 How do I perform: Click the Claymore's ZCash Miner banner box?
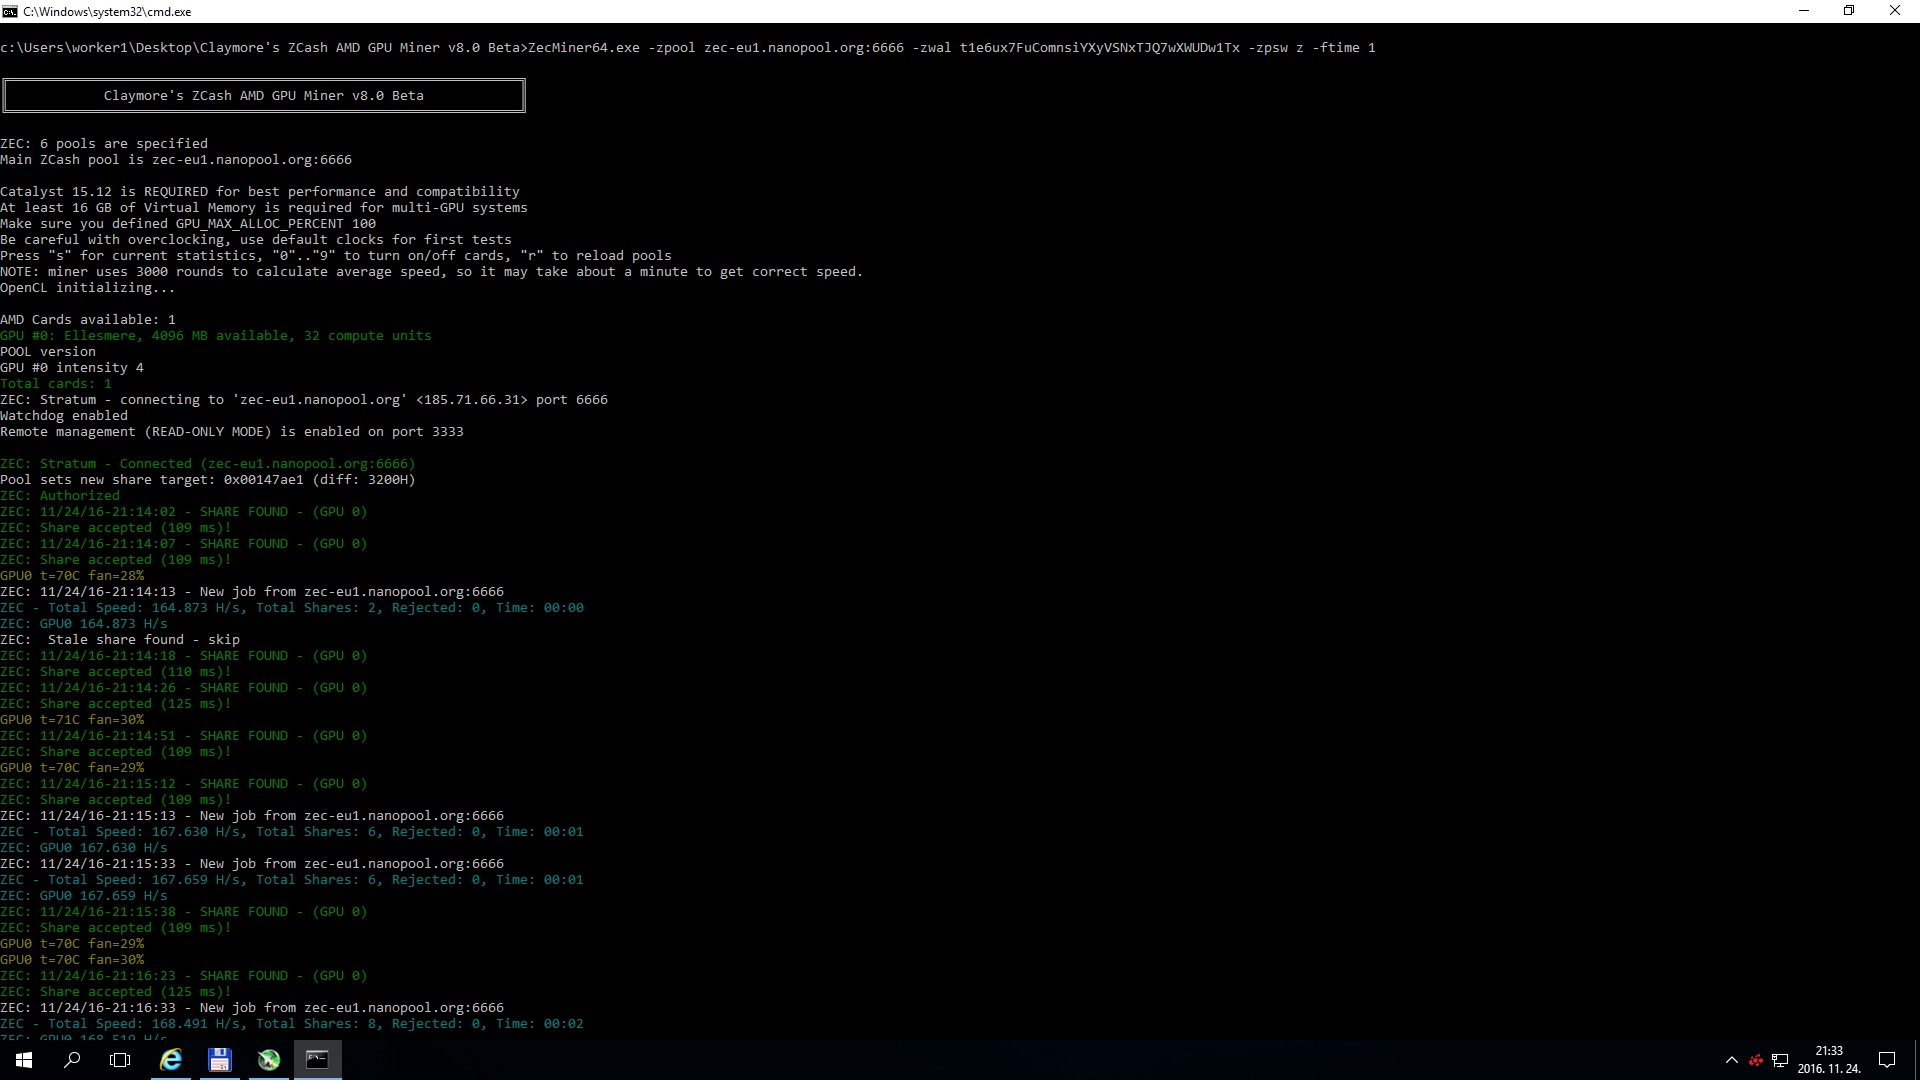[264, 96]
